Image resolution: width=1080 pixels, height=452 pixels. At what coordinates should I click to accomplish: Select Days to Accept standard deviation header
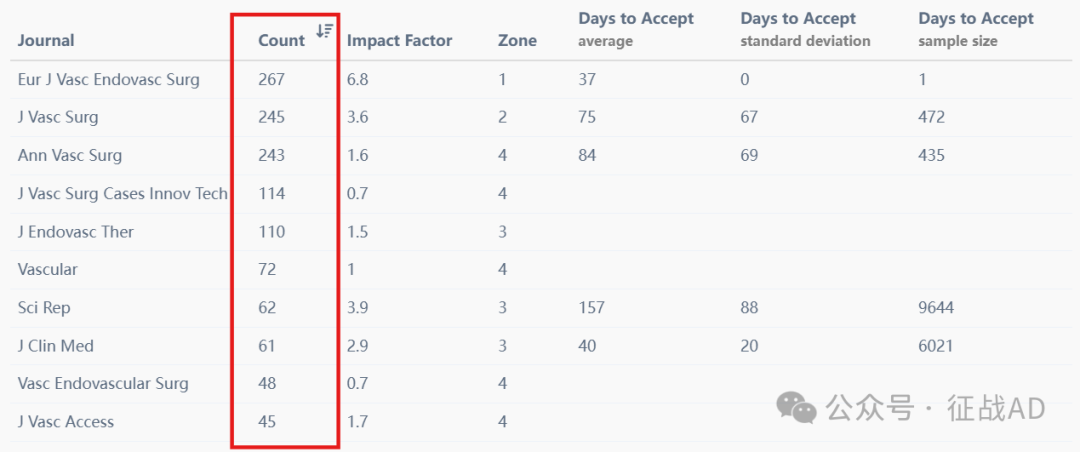(x=805, y=30)
